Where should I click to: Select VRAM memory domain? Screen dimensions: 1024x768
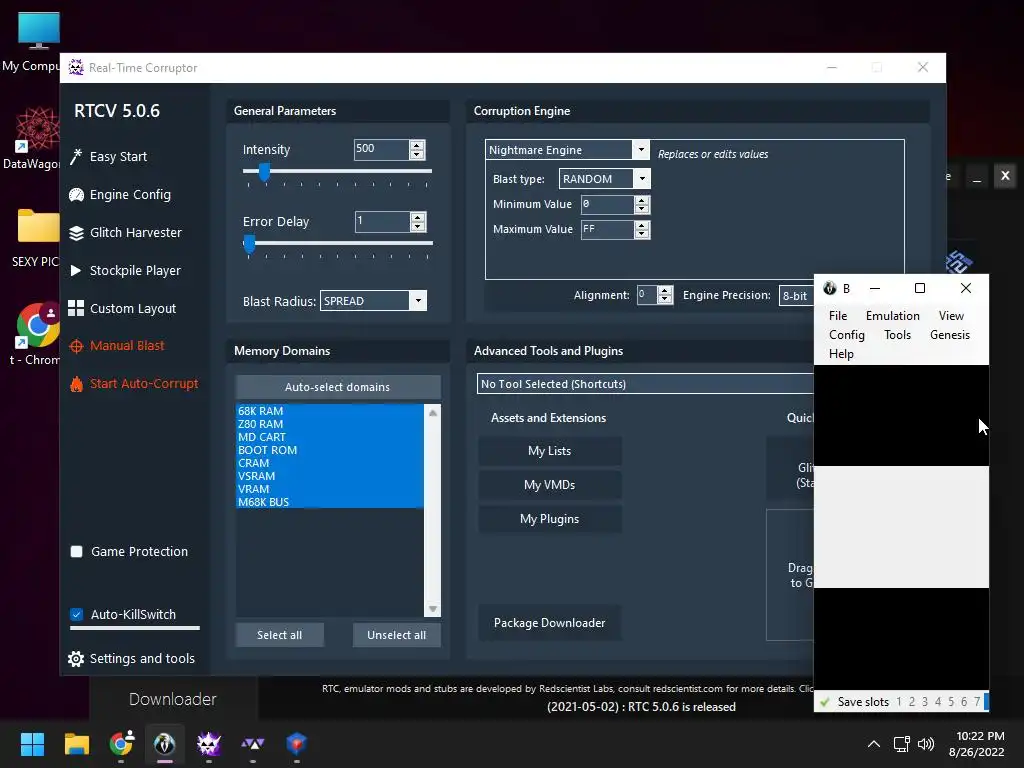[x=329, y=489]
